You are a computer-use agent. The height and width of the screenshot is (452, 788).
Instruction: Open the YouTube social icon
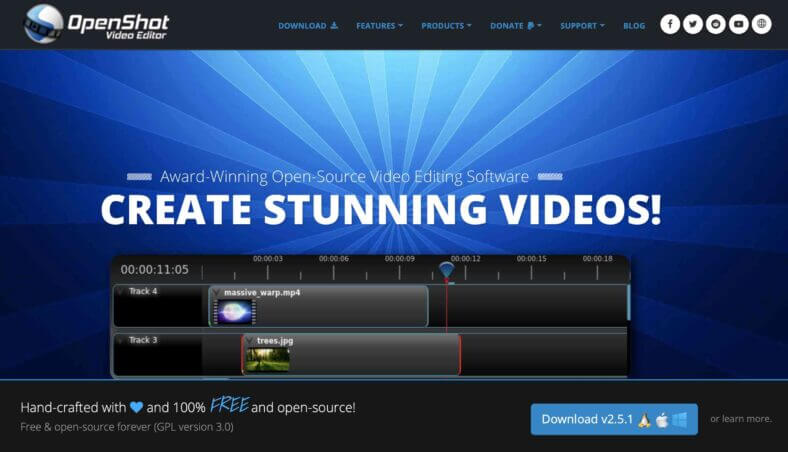pyautogui.click(x=739, y=24)
